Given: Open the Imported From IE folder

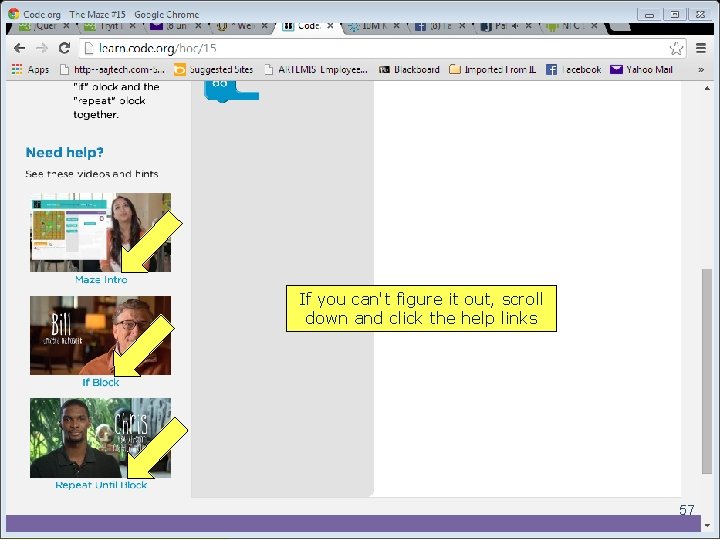Looking at the screenshot, I should click(493, 69).
